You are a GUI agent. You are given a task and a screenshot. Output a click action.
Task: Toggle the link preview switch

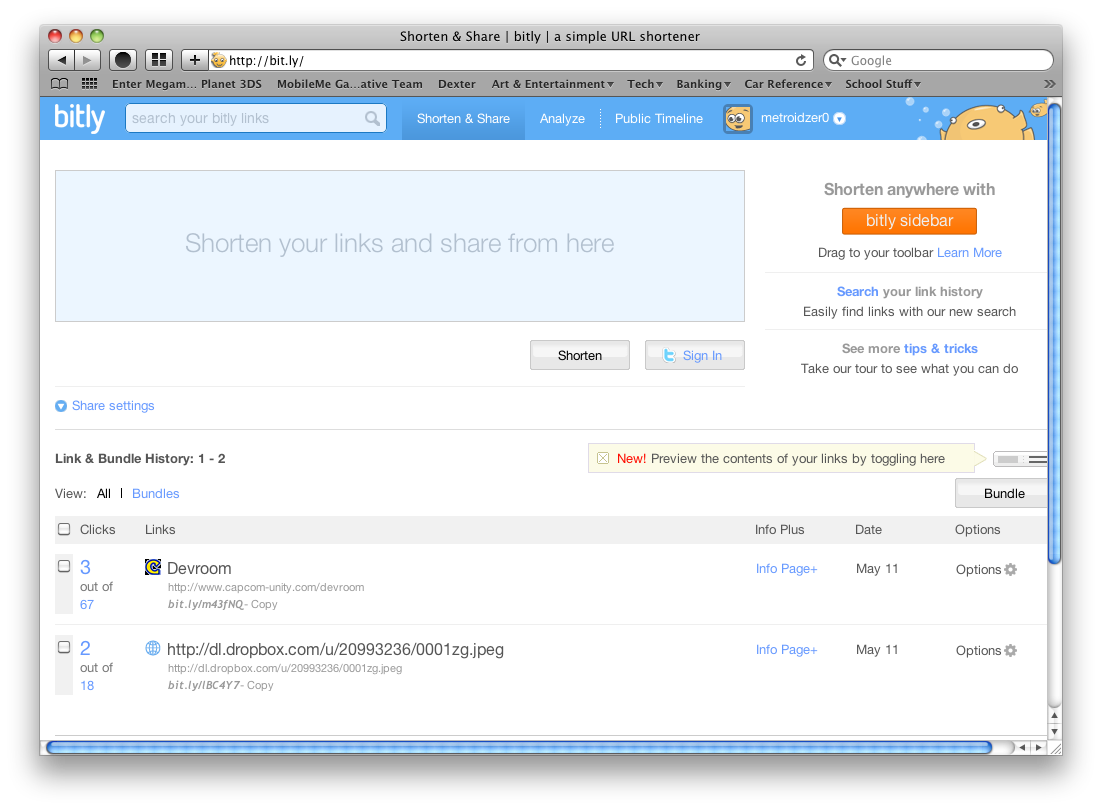(1019, 459)
